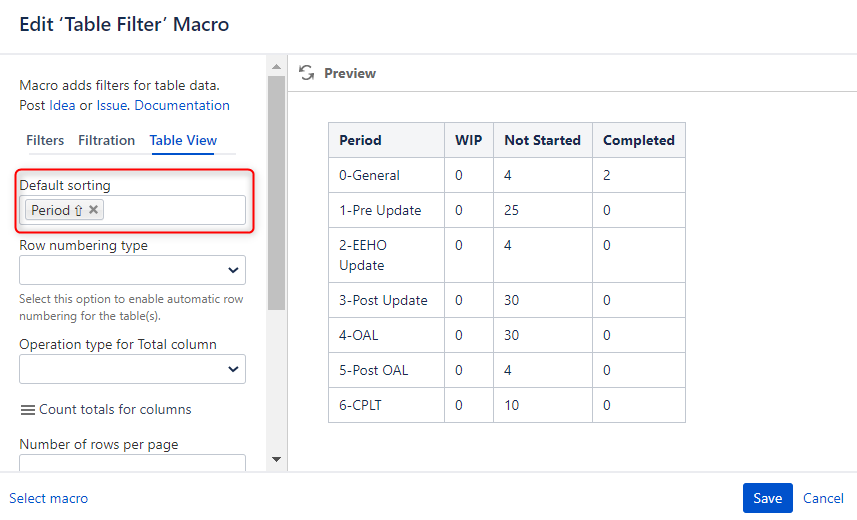
Task: Click the settings panel scrollbar thumb
Action: [x=277, y=193]
